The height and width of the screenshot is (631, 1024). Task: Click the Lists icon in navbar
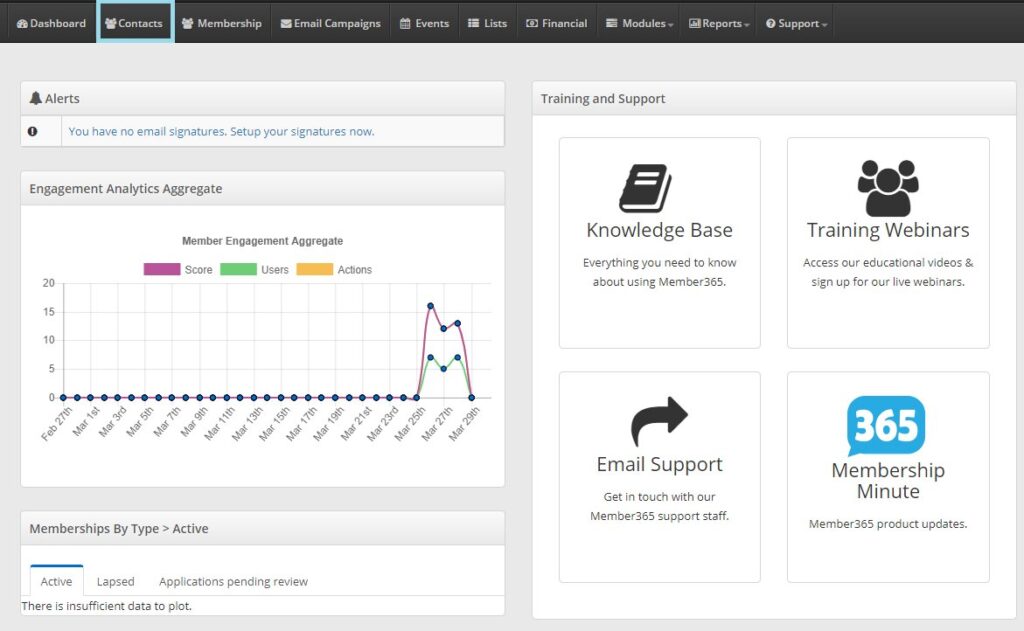point(473,24)
